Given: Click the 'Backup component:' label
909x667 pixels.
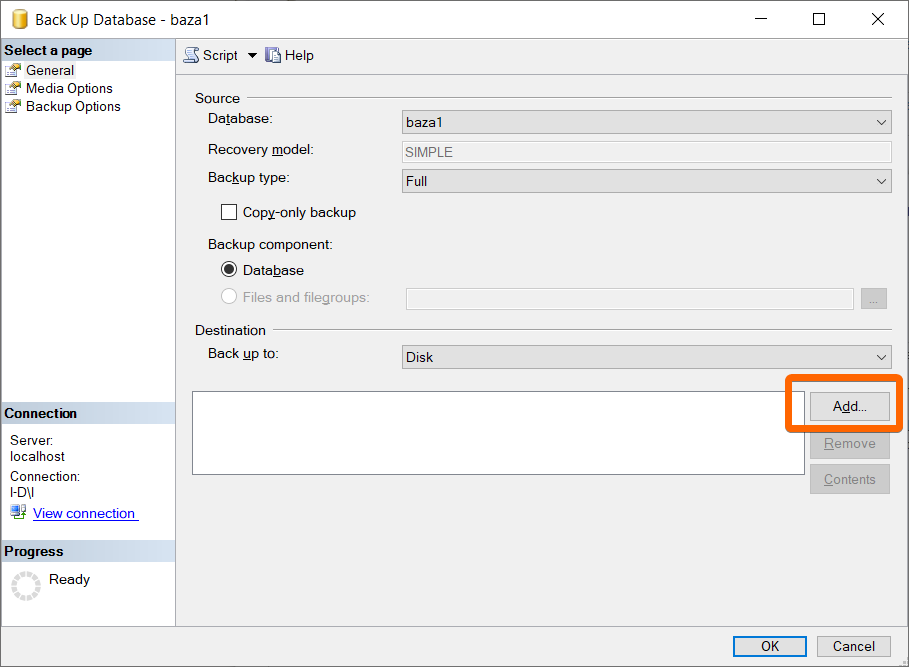Looking at the screenshot, I should tap(270, 245).
